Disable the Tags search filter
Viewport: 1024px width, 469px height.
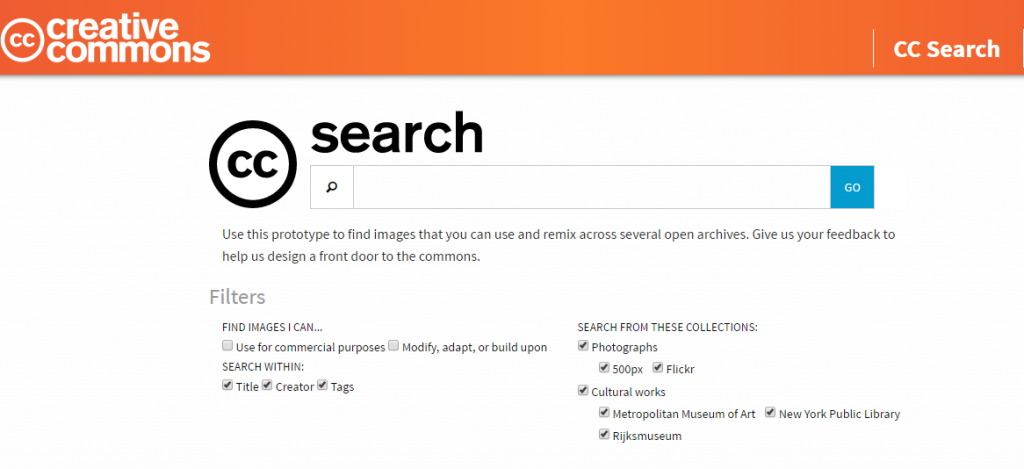323,385
